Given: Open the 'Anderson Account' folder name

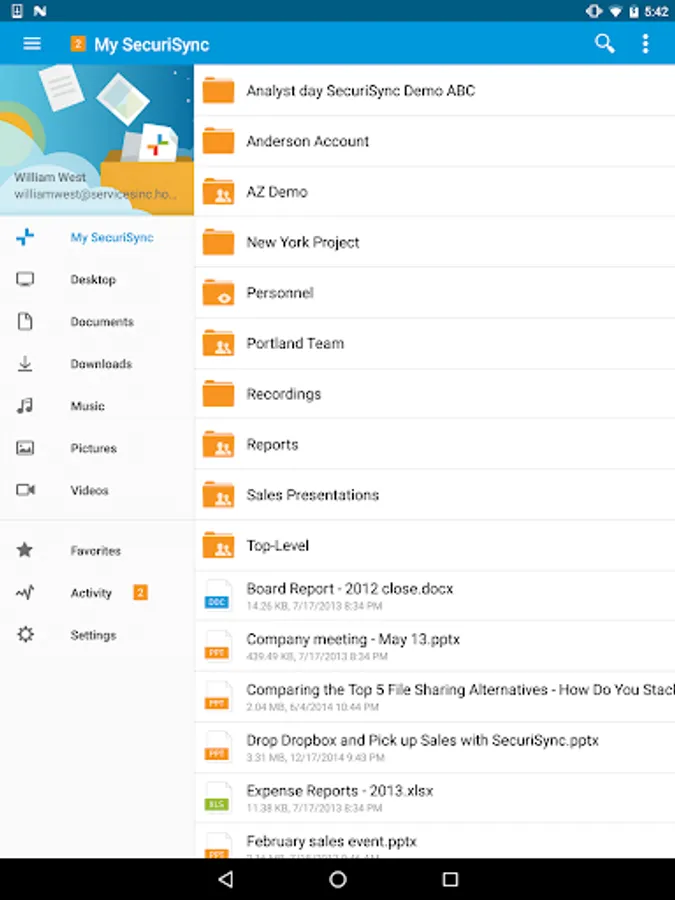Looking at the screenshot, I should (308, 141).
